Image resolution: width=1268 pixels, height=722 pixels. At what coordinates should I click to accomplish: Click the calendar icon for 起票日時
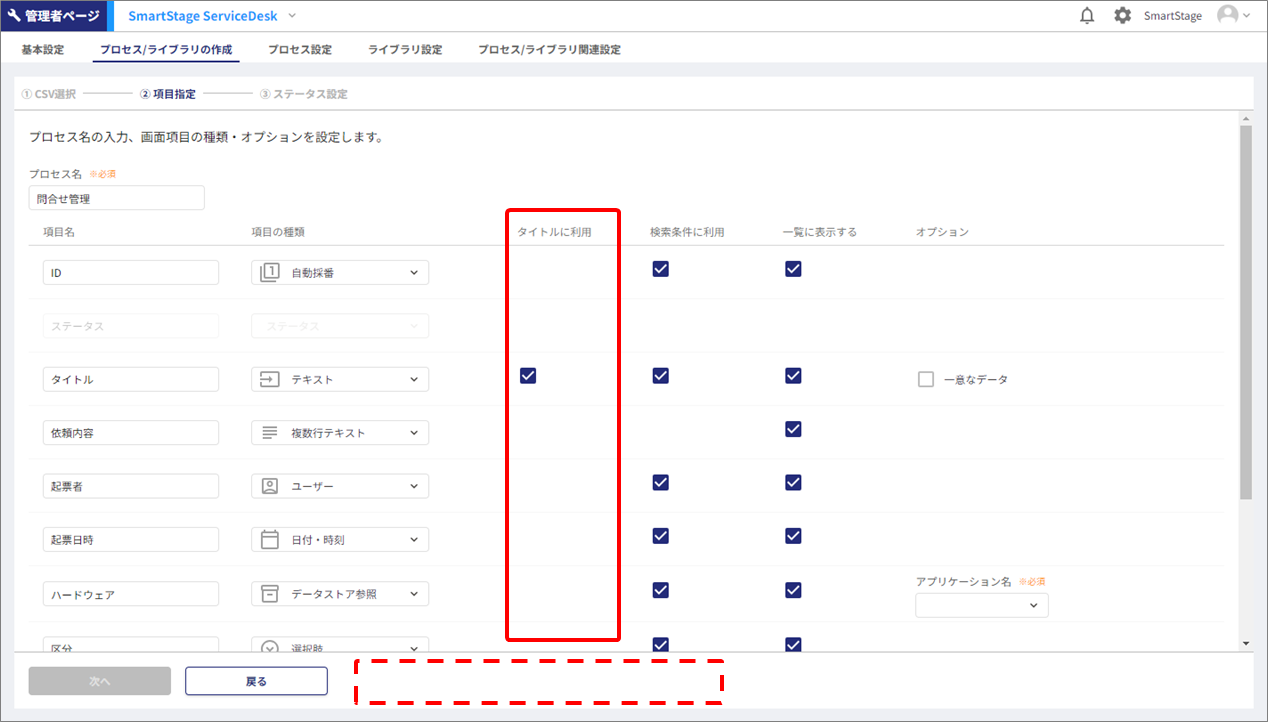[x=269, y=540]
